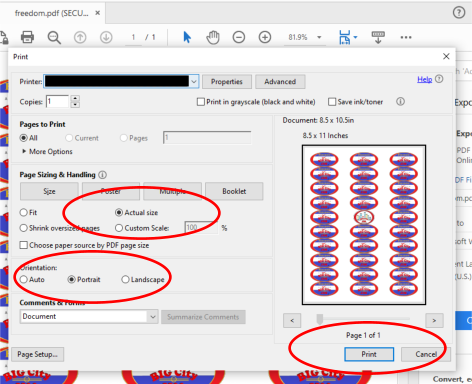
Task: Select the Actual size radio button
Action: point(119,212)
